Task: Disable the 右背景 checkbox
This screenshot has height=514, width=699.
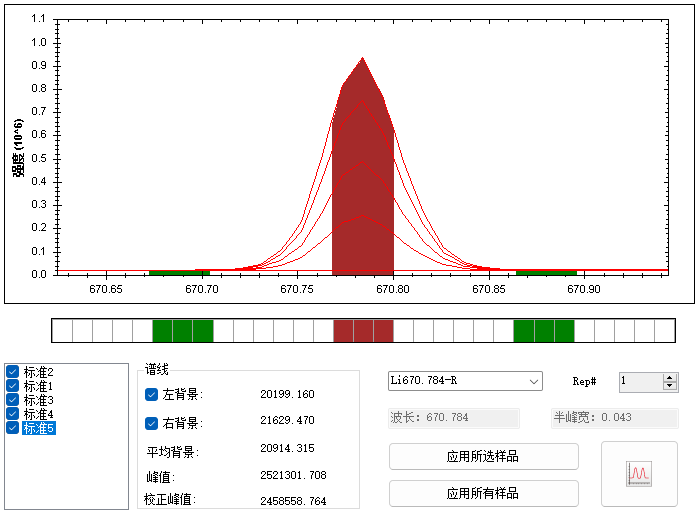Action: 152,423
